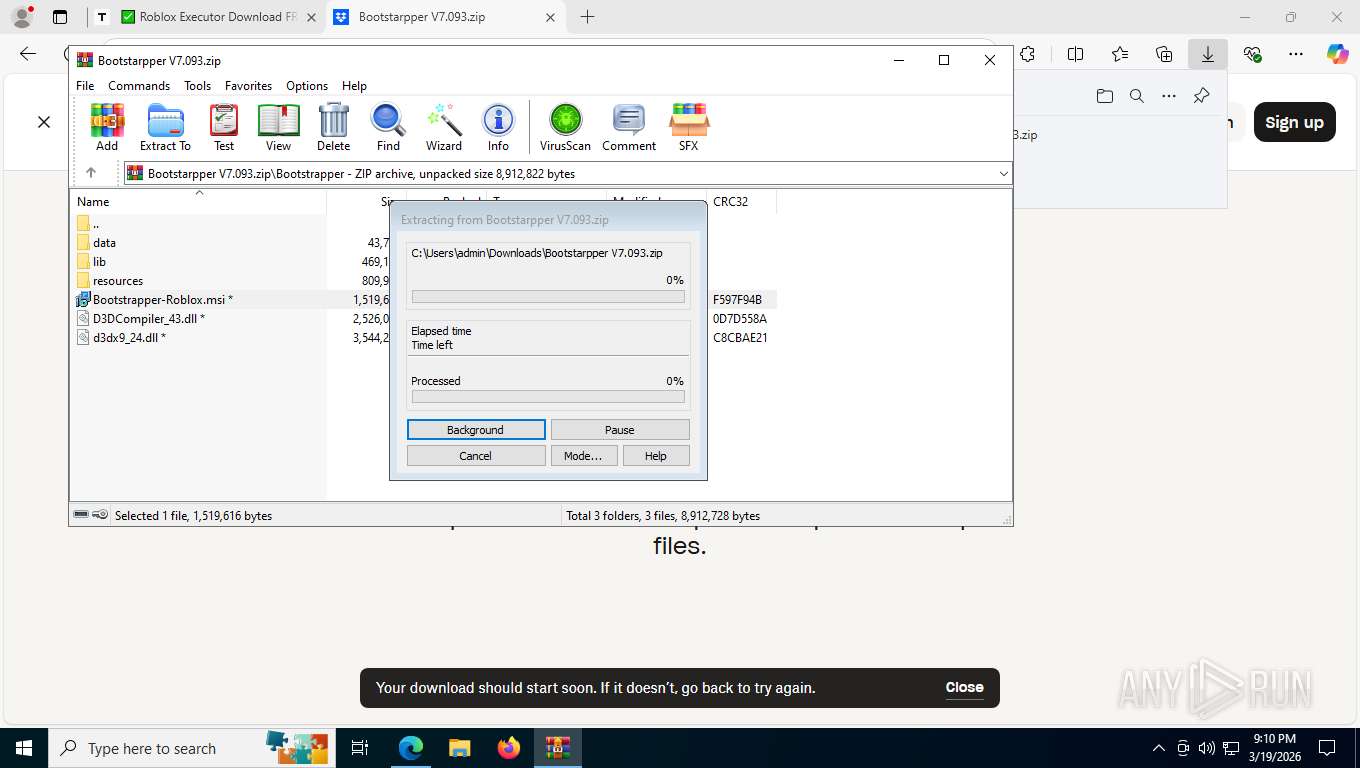Open the Collections icon in Edge toolbar
Screen dimensions: 1360x768
[x=1164, y=54]
